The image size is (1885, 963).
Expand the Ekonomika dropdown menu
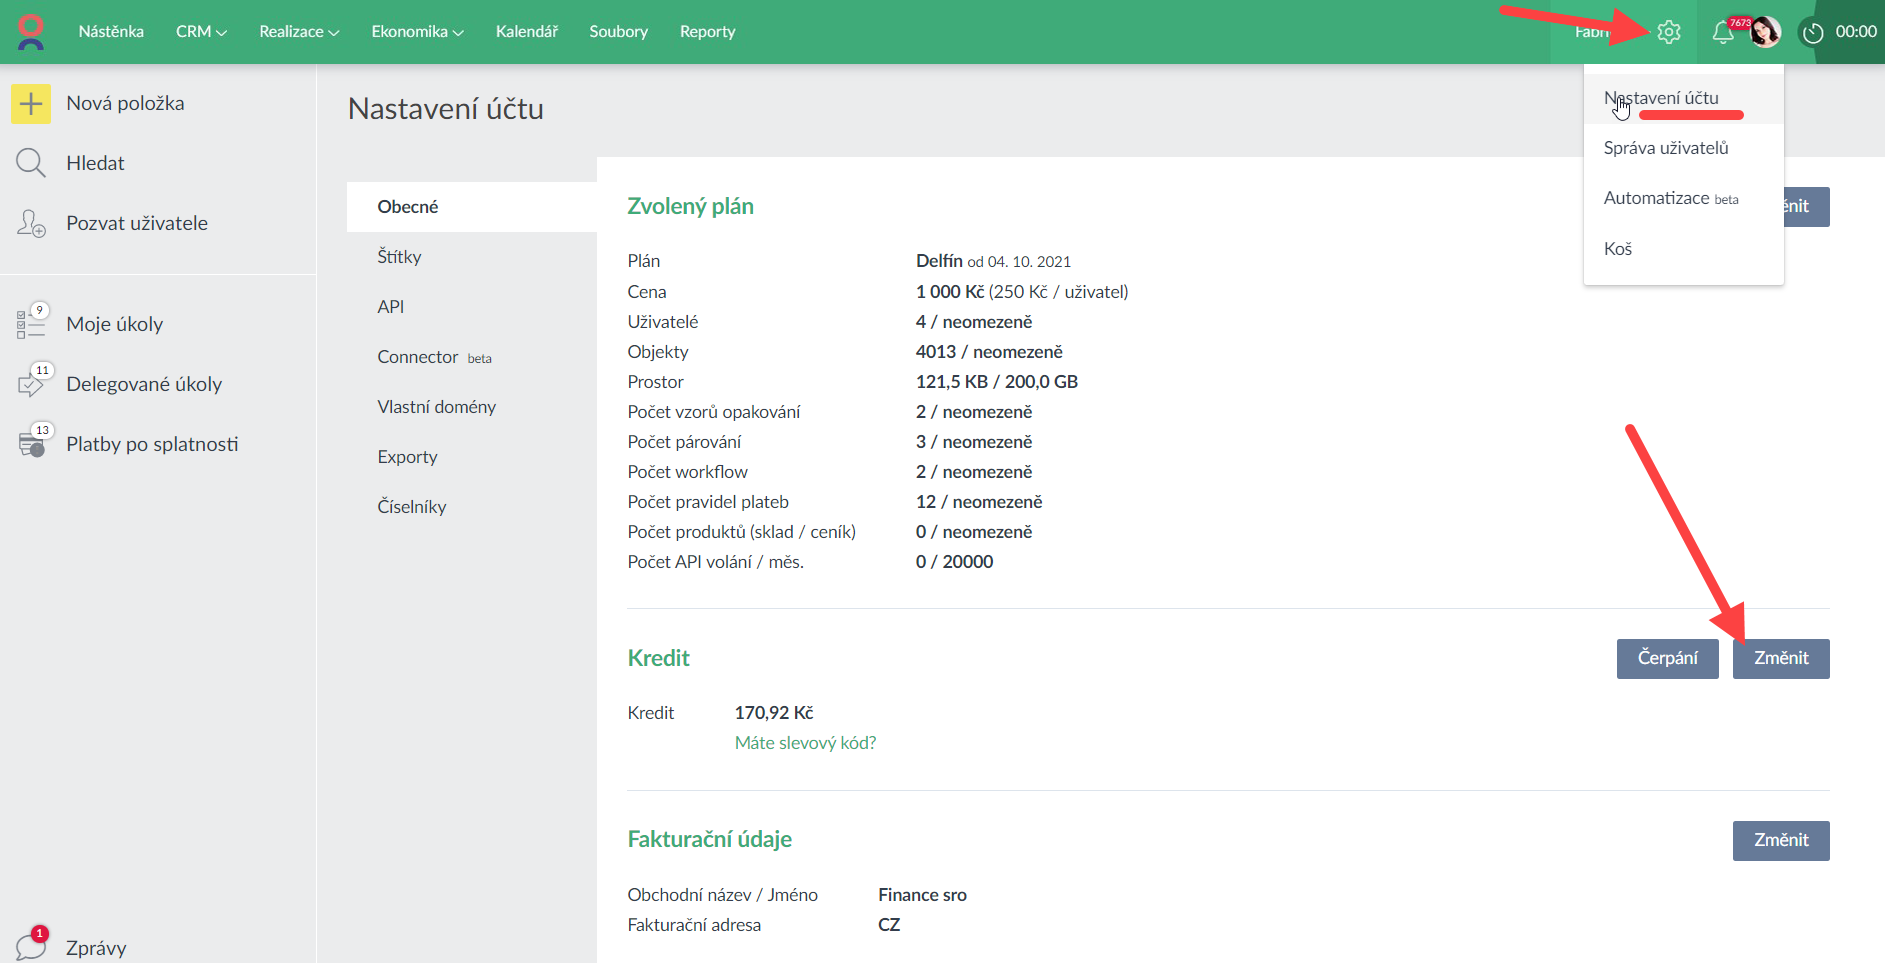tap(417, 32)
